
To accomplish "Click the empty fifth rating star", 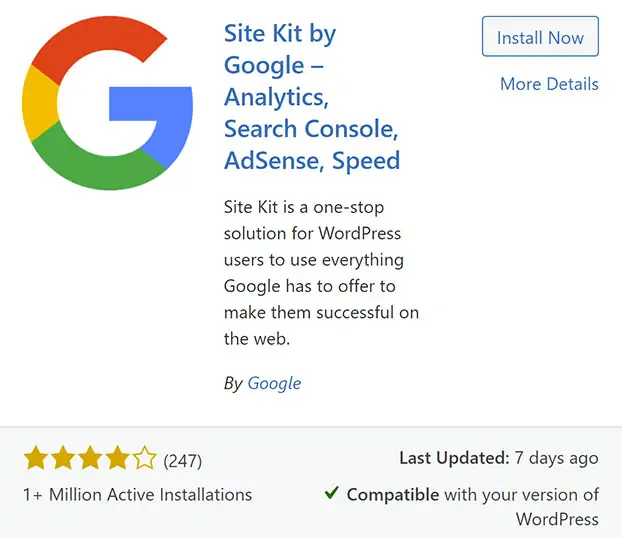I will [144, 460].
